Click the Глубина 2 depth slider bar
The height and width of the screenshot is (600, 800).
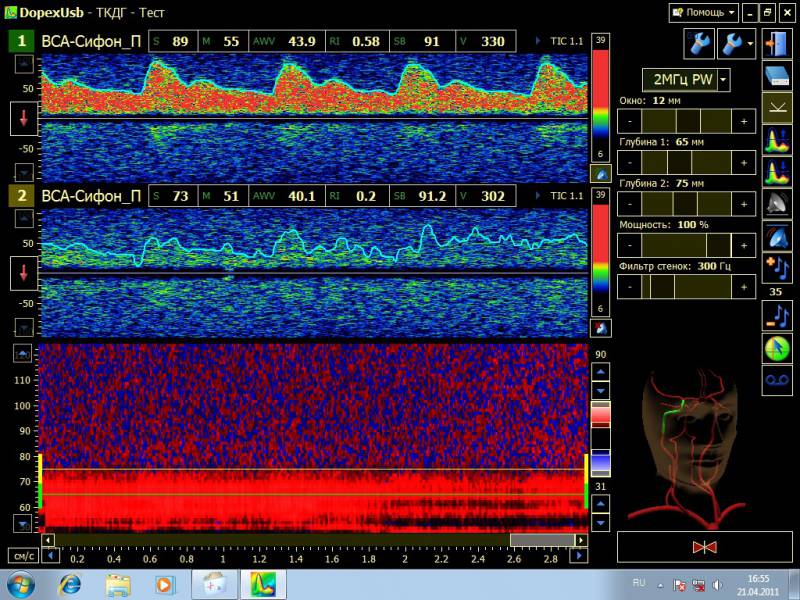687,204
